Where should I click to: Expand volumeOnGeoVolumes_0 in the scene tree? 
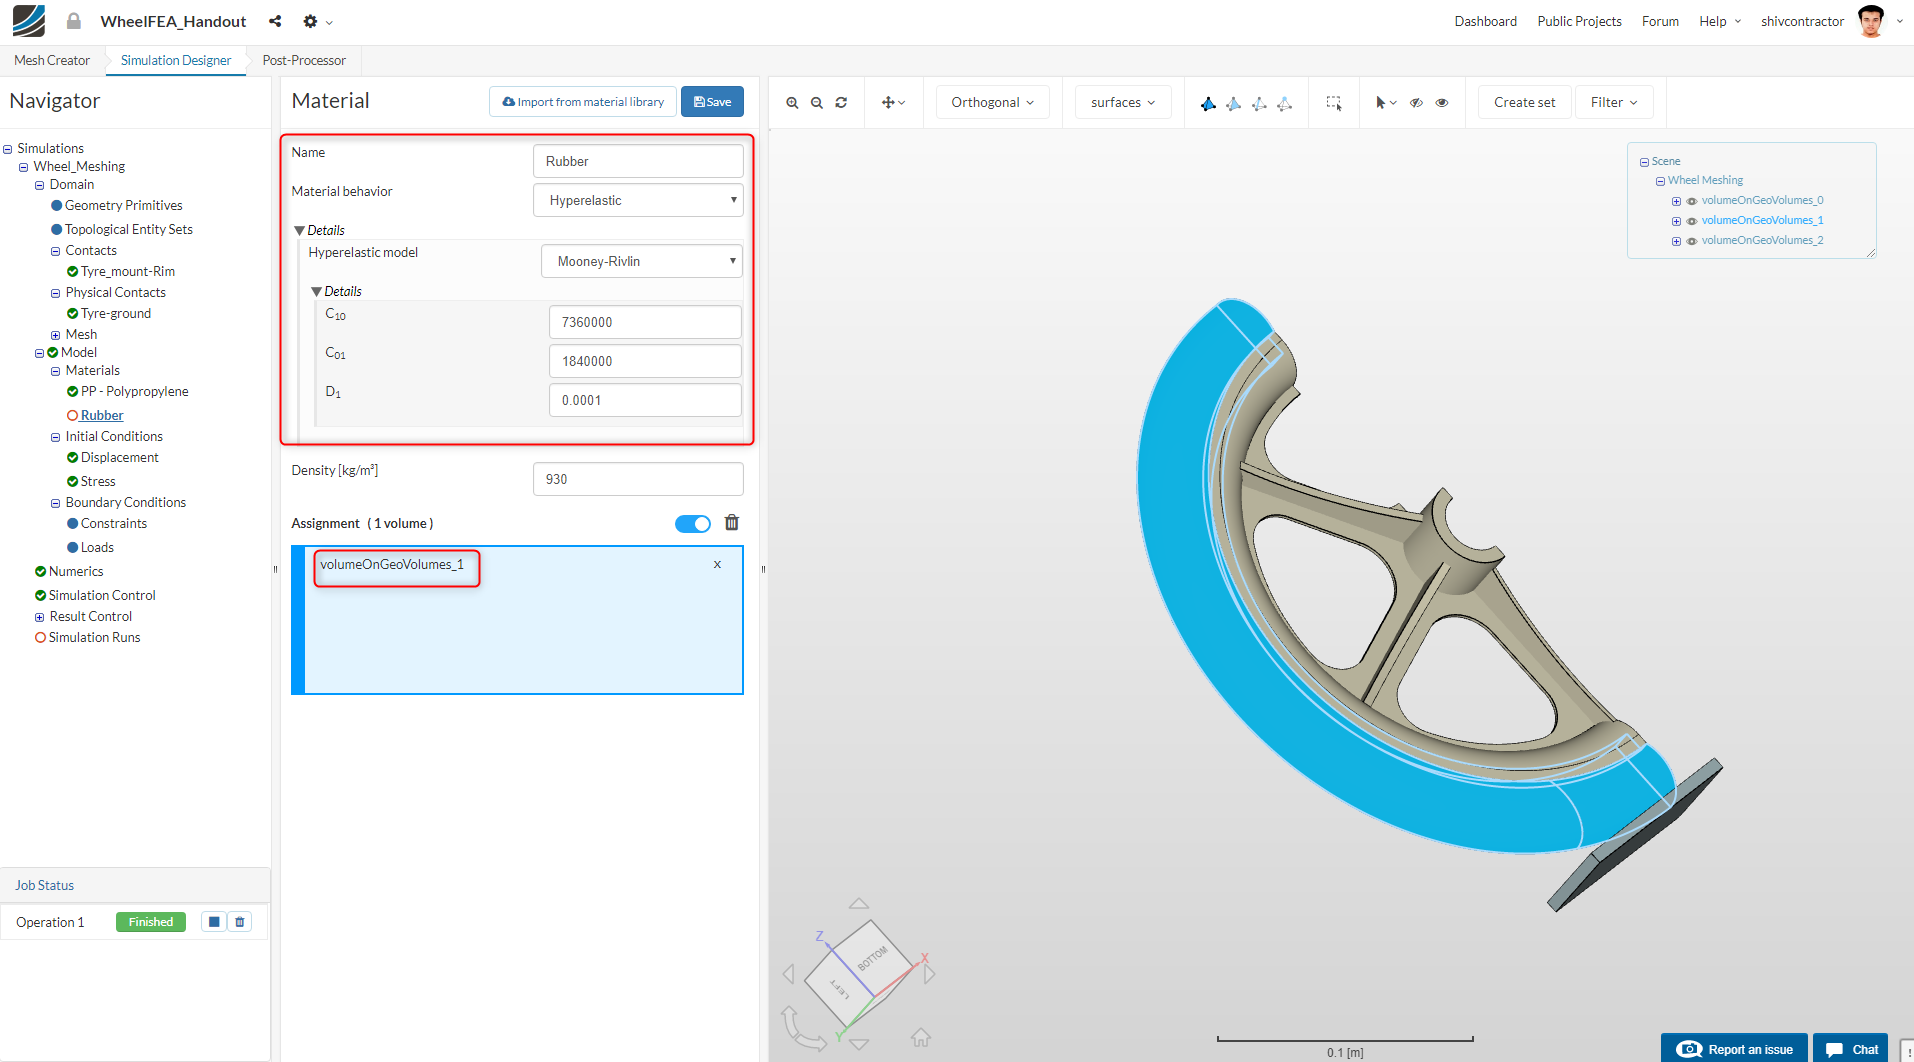(1676, 201)
